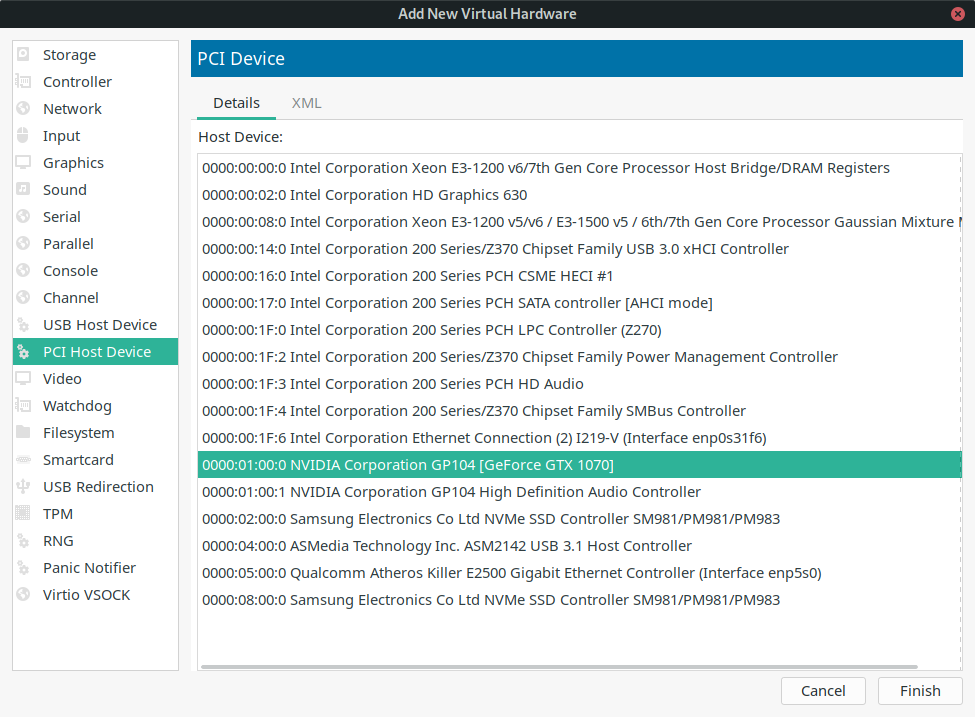
Task: Click the Graphics monitor icon
Action: point(23,162)
